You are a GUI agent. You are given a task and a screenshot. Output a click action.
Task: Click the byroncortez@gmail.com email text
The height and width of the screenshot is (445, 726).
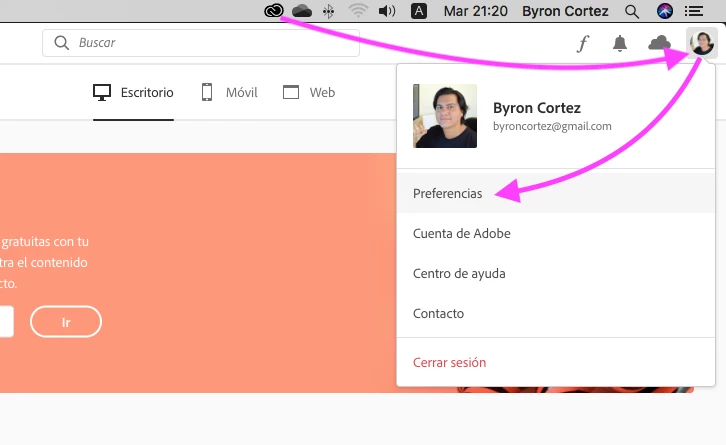pos(552,126)
